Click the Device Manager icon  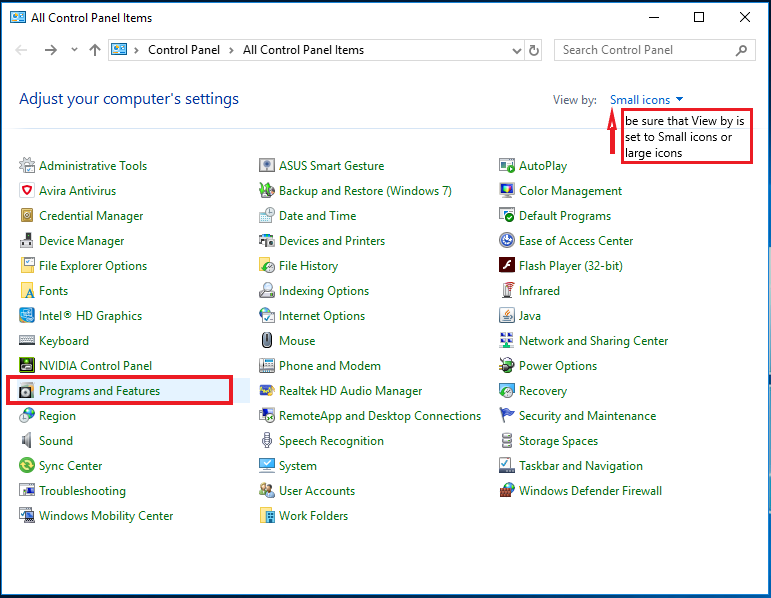[27, 240]
